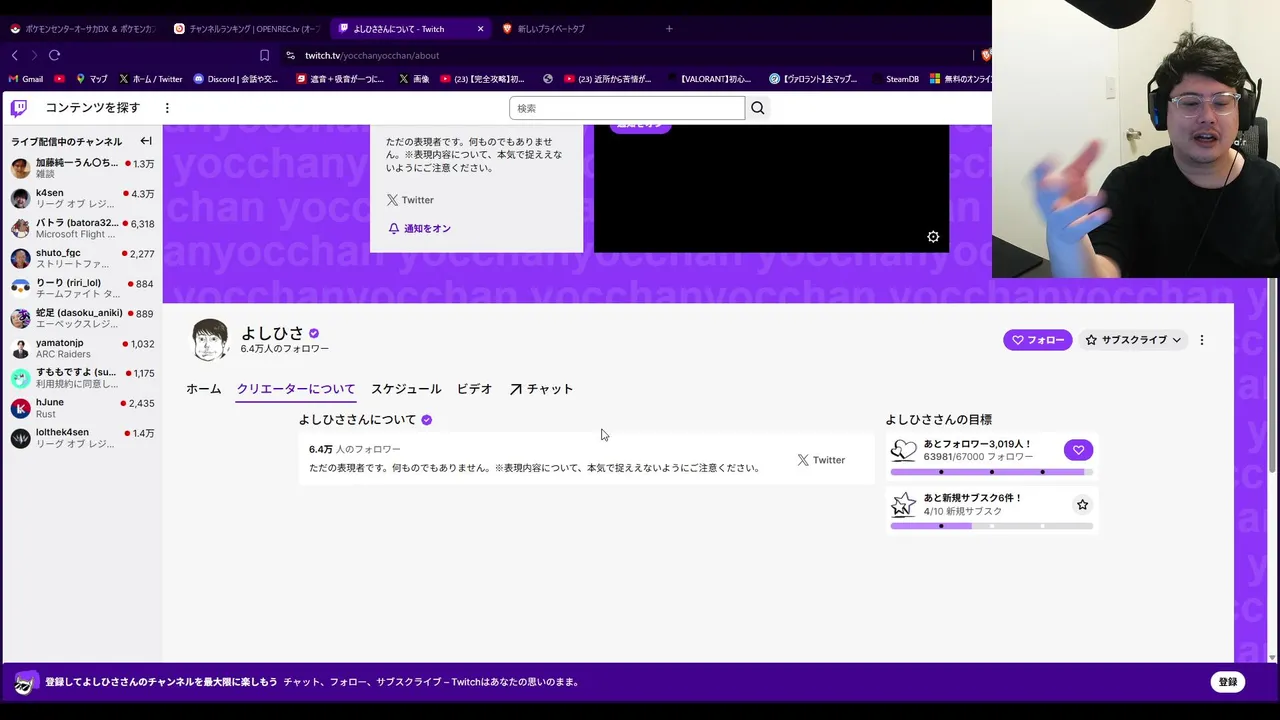Open hJune Rust channel
Viewport: 1280px width, 720px height.
coord(81,408)
